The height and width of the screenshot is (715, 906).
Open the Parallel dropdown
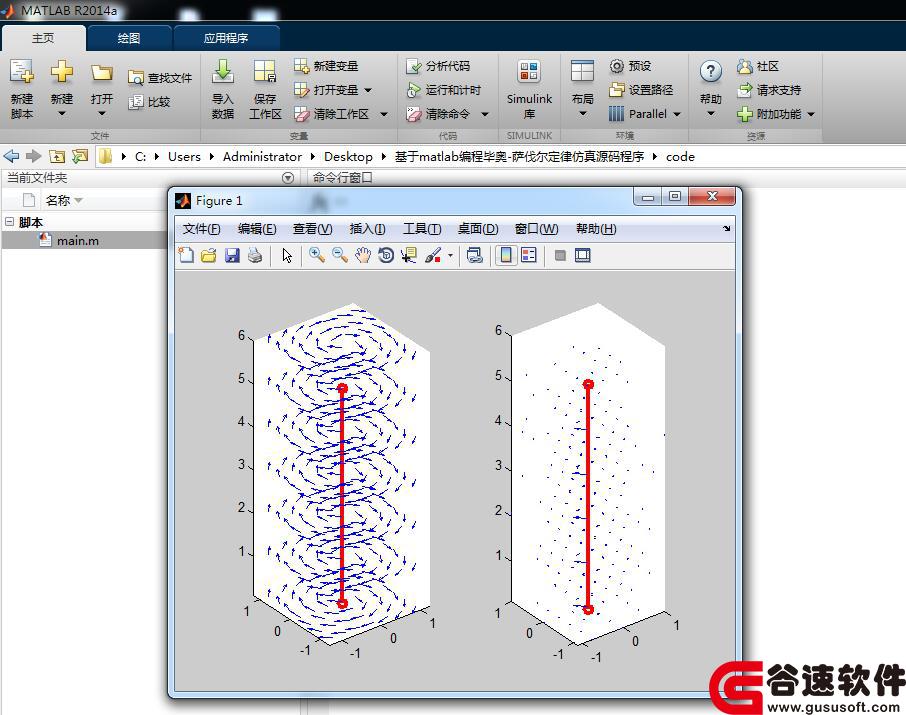645,114
